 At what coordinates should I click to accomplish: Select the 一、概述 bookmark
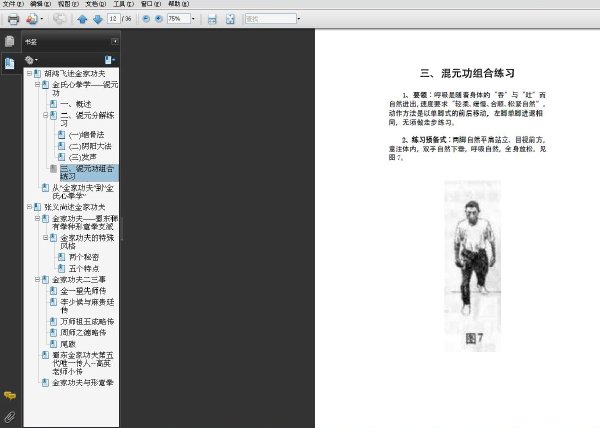[x=76, y=104]
